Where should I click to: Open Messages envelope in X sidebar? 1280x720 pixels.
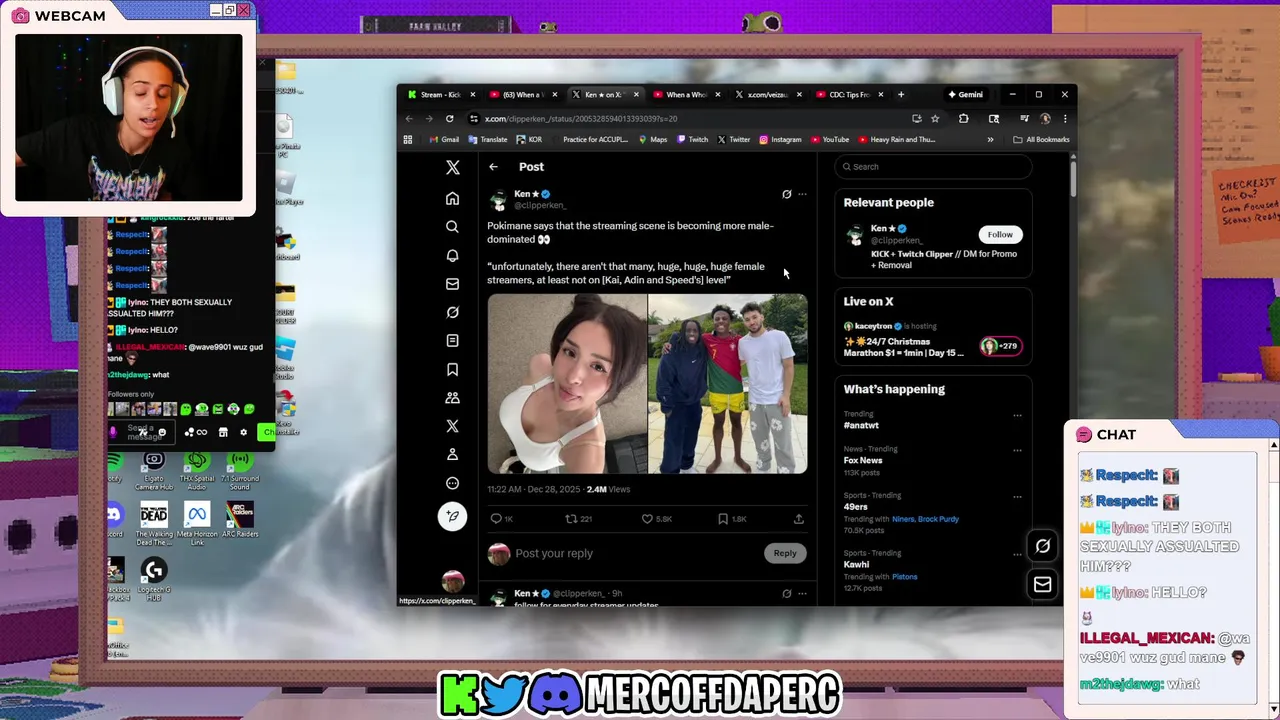(452, 284)
